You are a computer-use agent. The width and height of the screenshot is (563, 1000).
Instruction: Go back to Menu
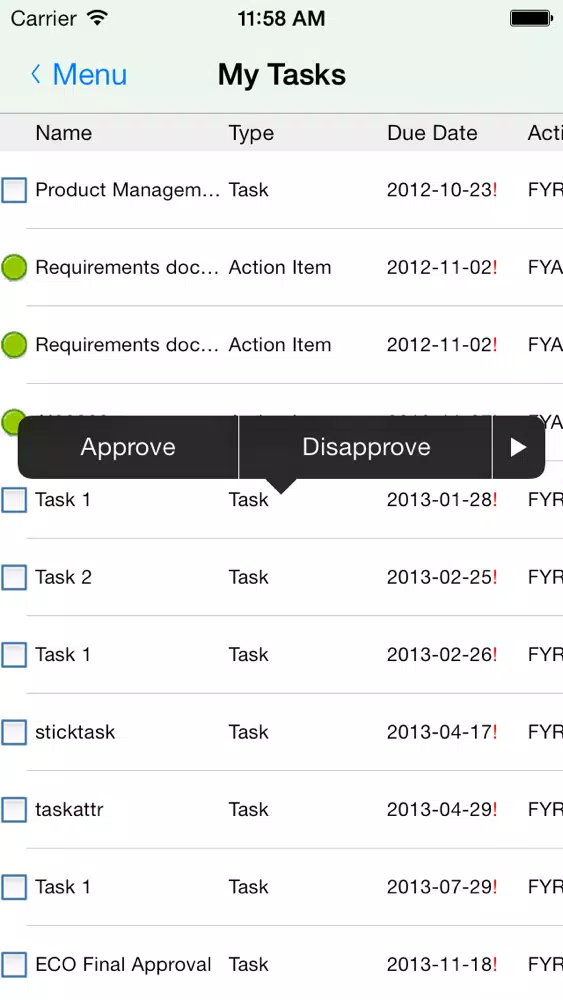[x=79, y=75]
